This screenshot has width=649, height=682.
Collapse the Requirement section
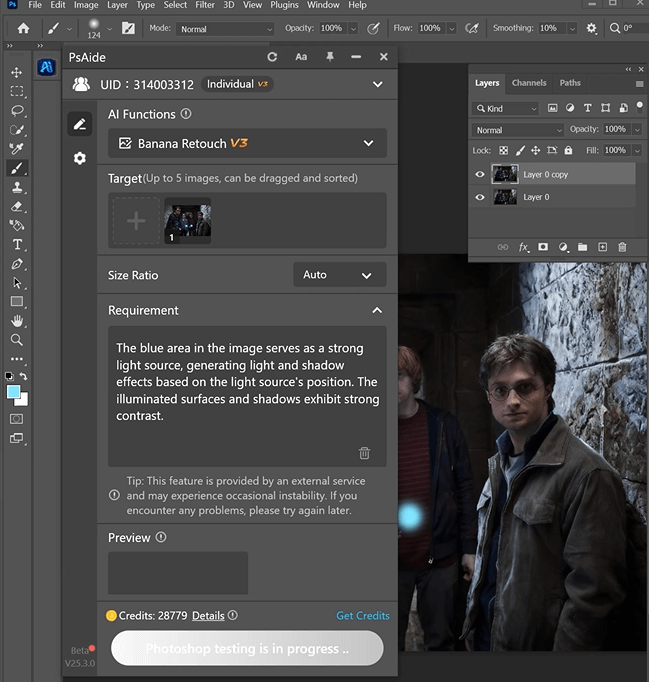377,310
